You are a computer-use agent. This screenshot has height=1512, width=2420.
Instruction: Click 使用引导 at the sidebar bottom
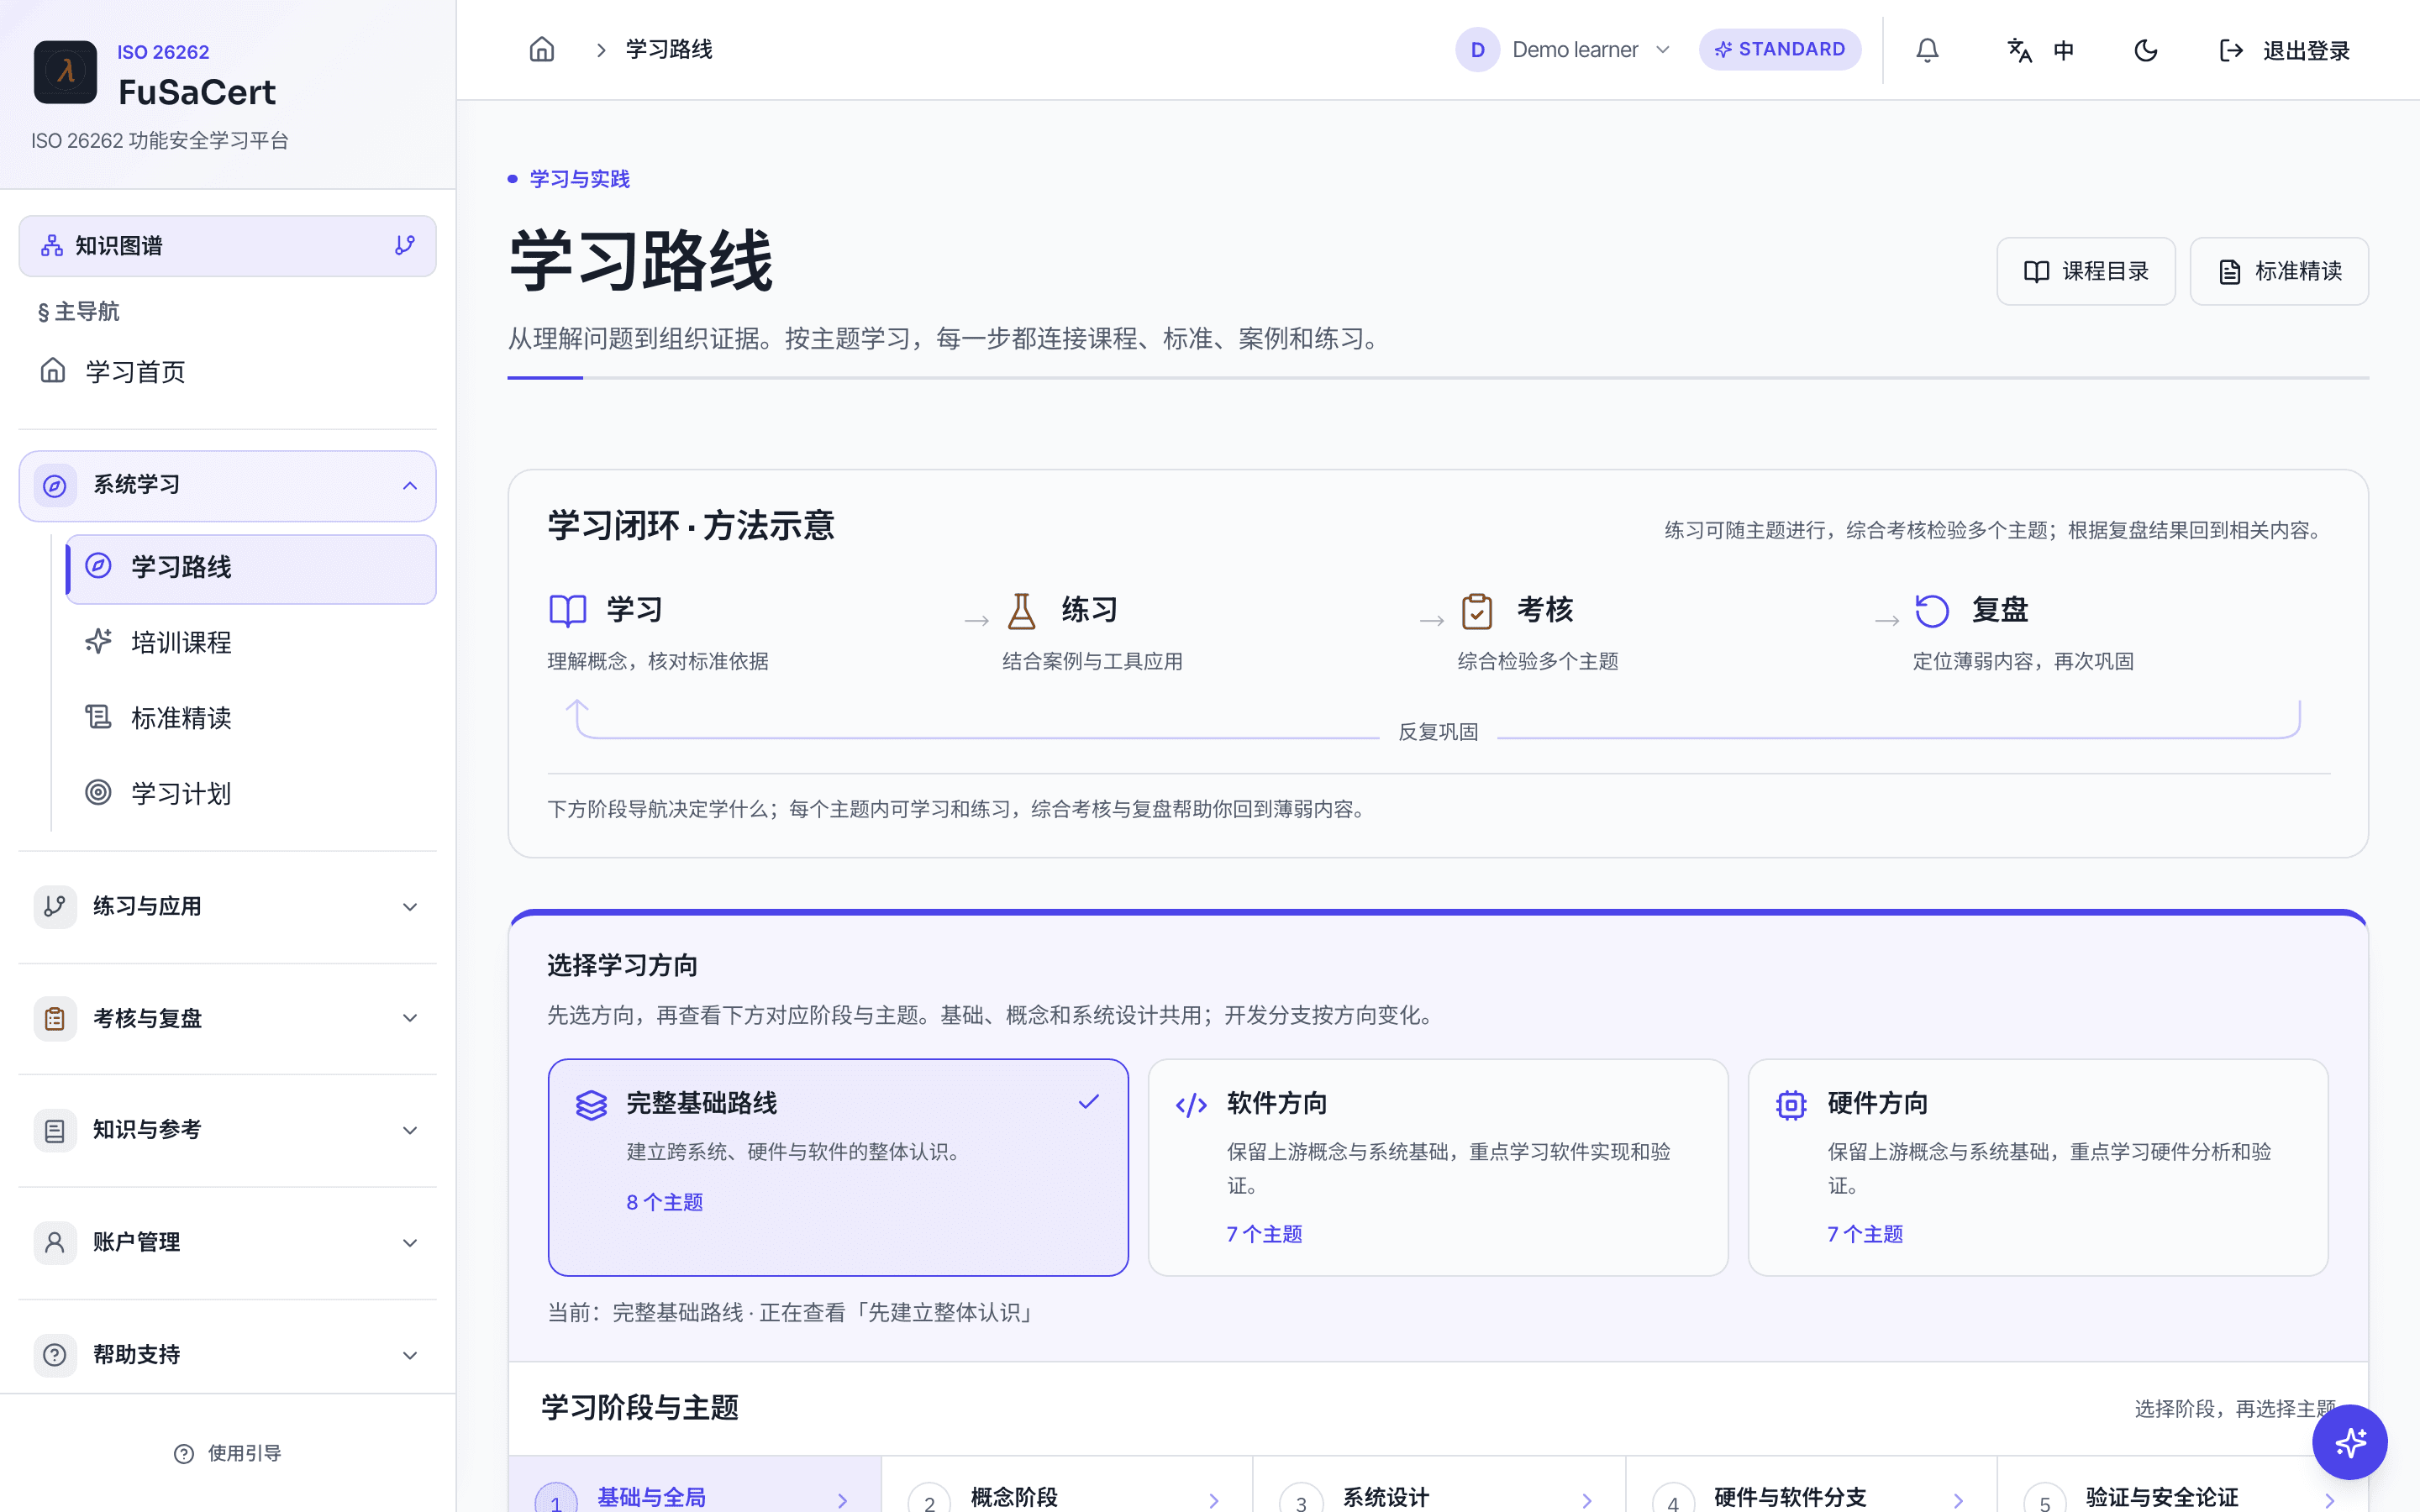pyautogui.click(x=227, y=1453)
